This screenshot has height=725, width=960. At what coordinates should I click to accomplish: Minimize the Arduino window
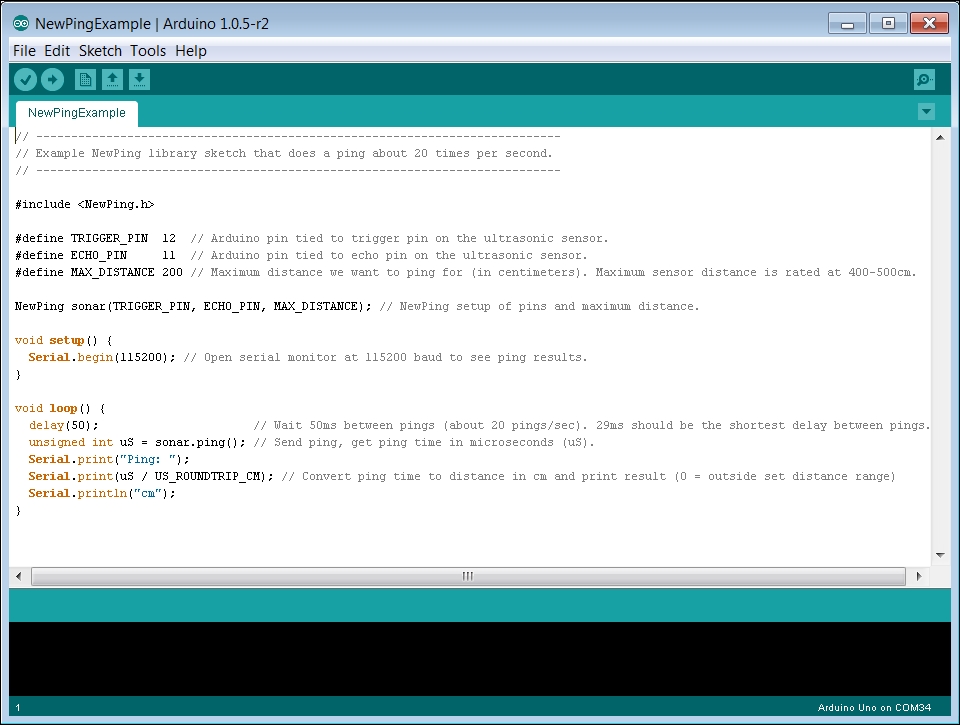847,24
